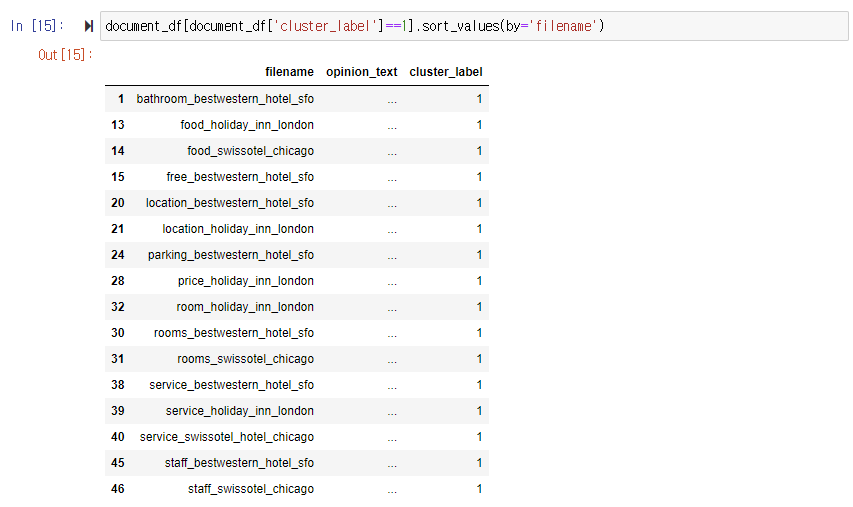This screenshot has height=507, width=853.
Task: Select the rooms_swissotel_chicago cell
Action: pyautogui.click(x=245, y=359)
